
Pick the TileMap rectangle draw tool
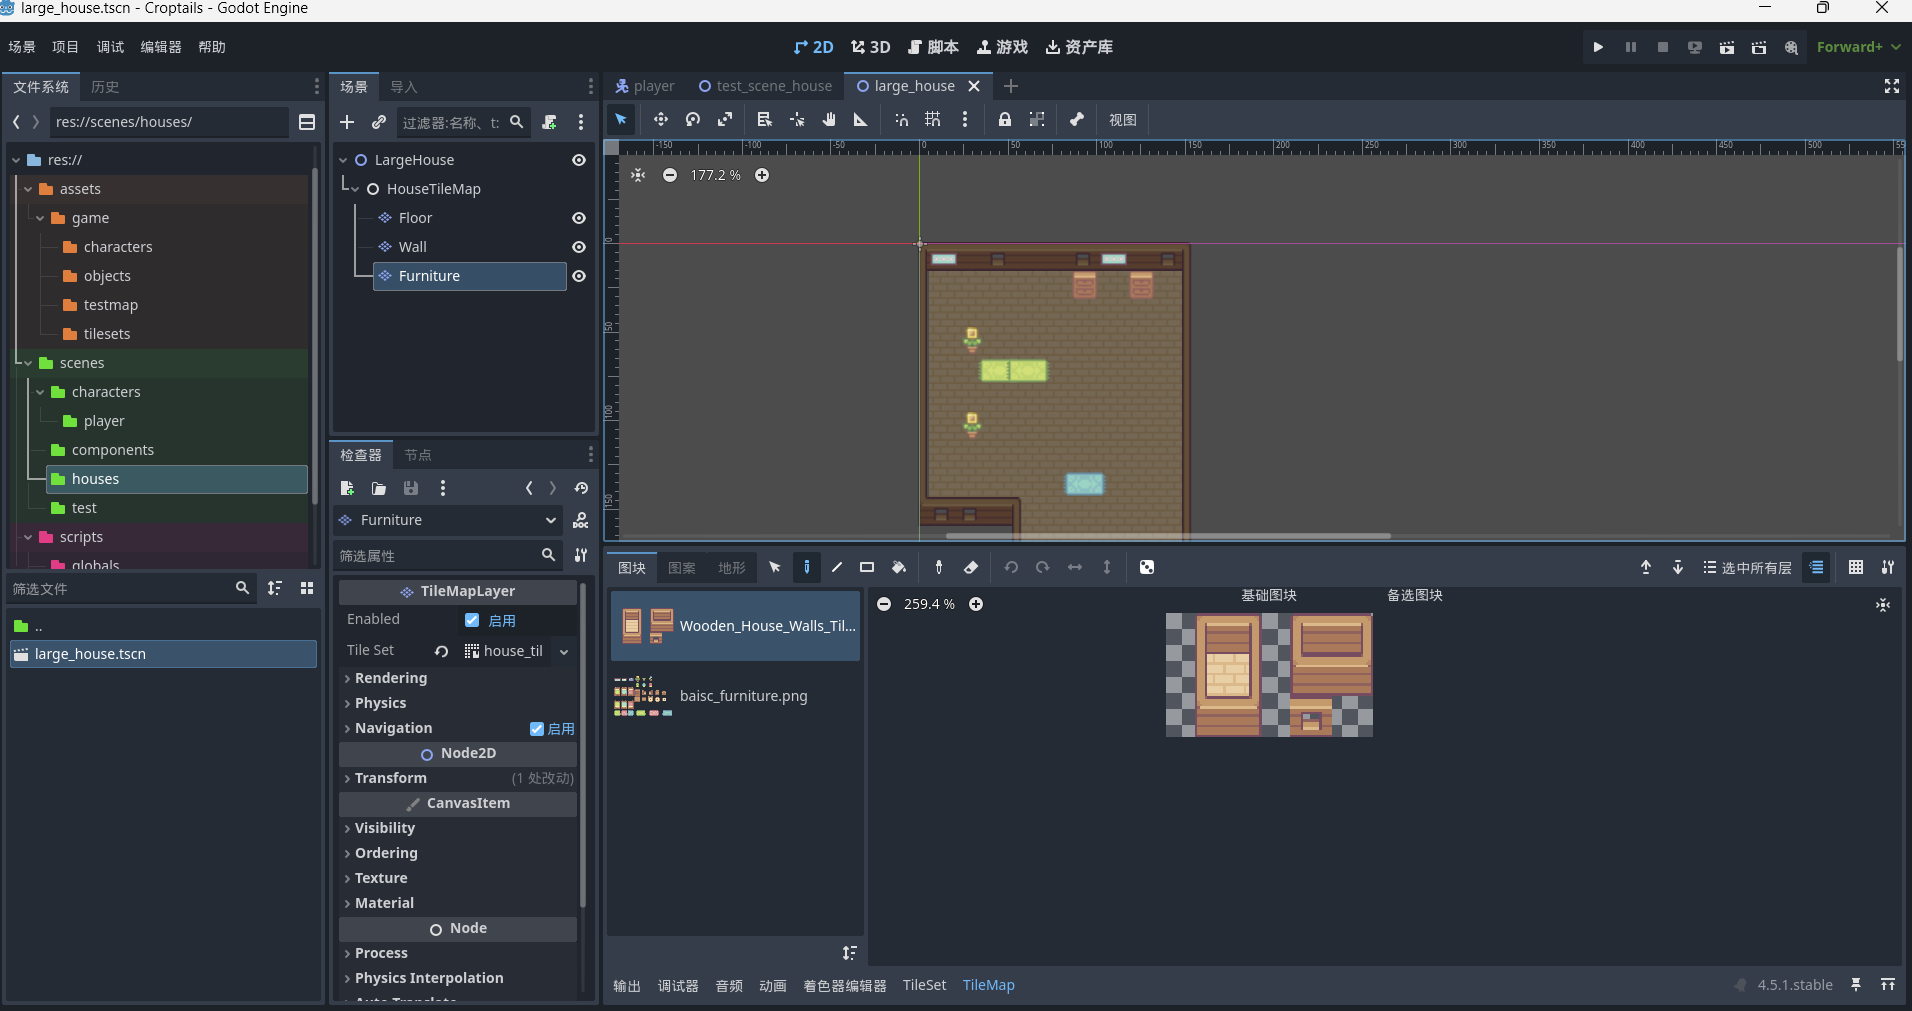click(867, 568)
